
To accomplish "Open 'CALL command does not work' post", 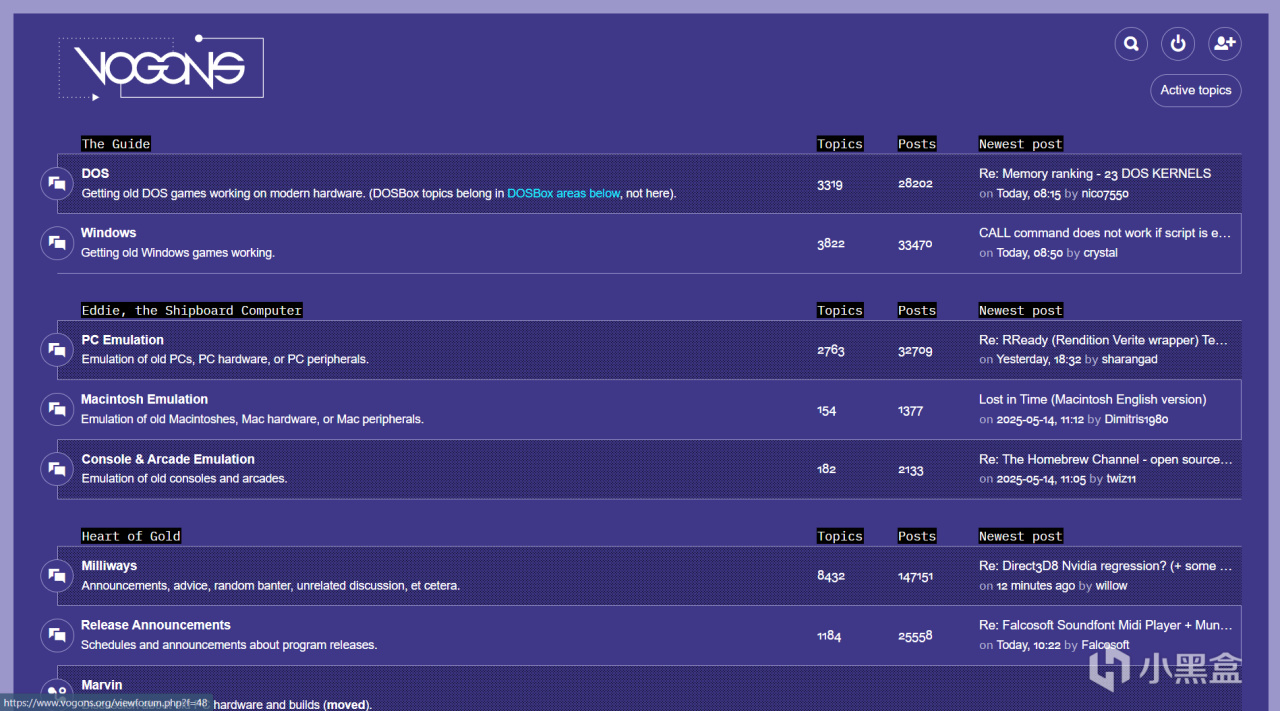I will pyautogui.click(x=1105, y=233).
